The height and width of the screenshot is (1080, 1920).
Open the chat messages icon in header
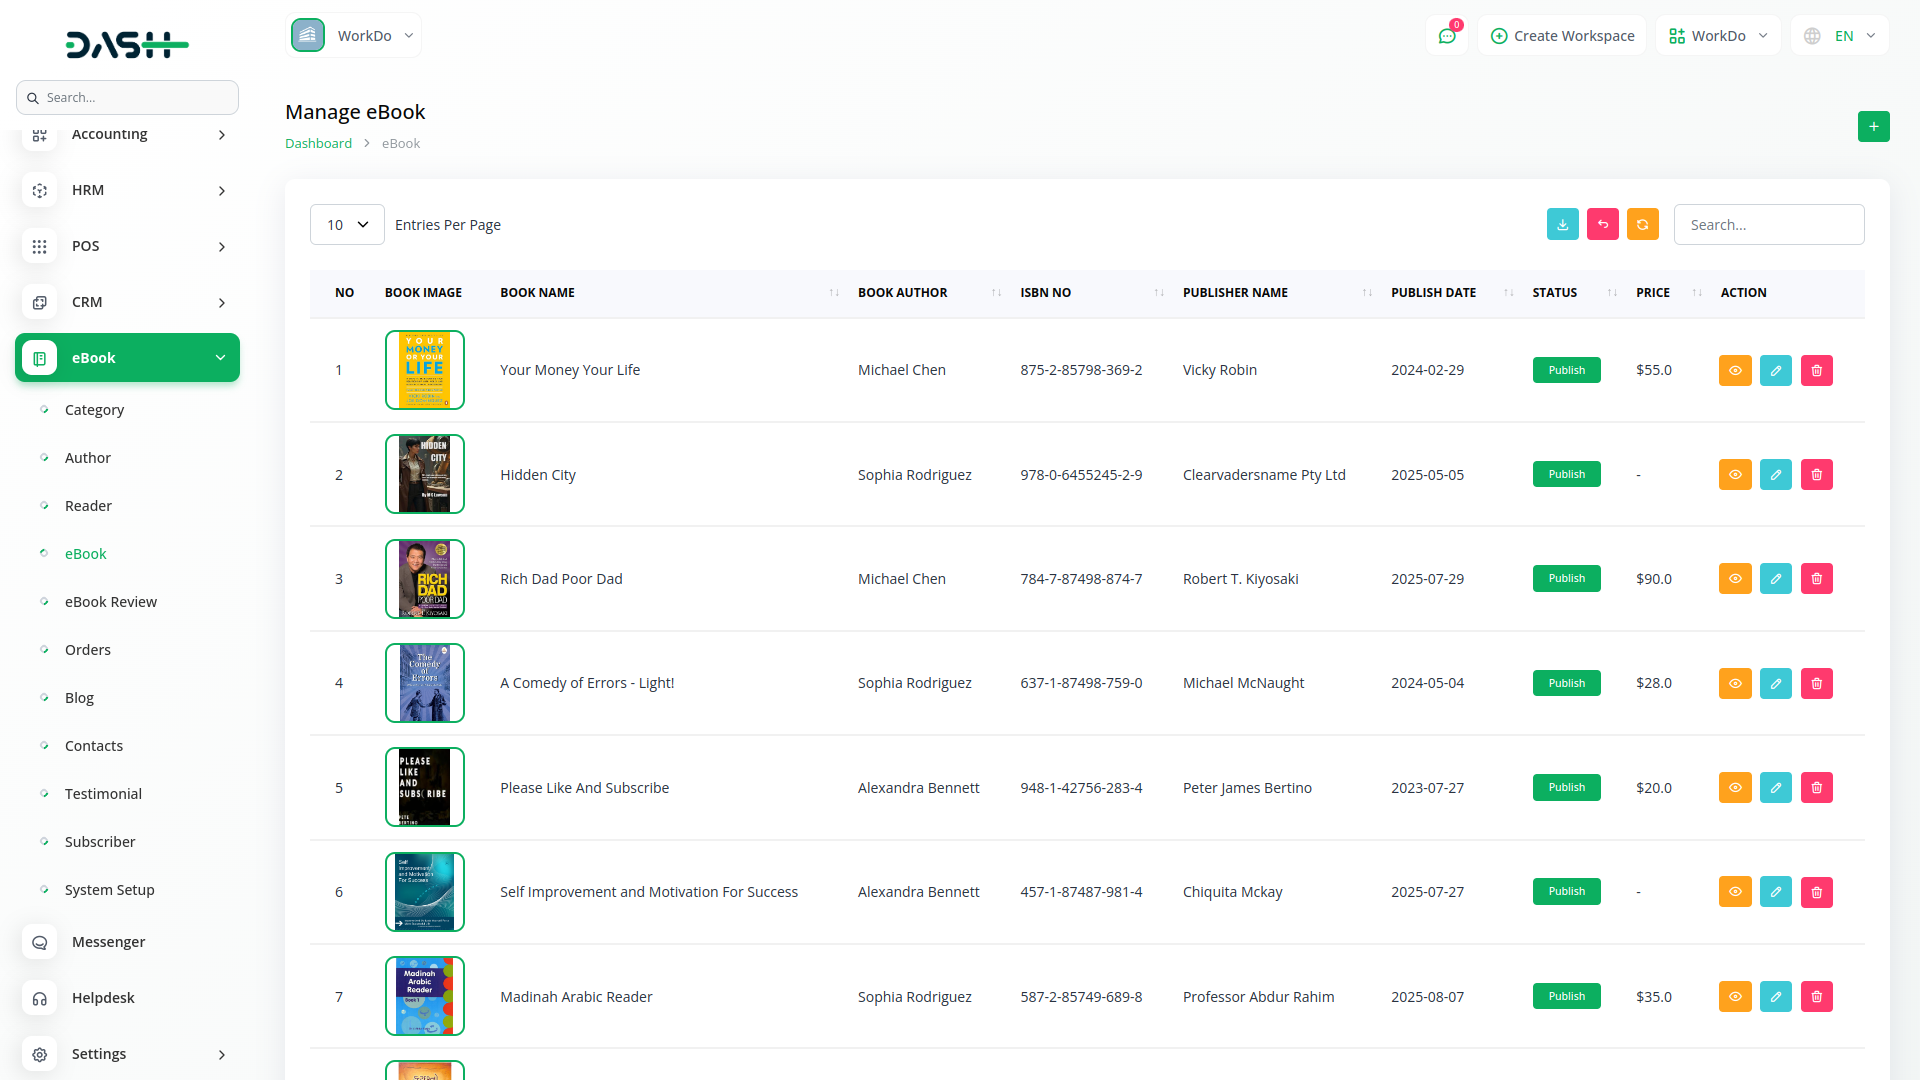[x=1446, y=36]
